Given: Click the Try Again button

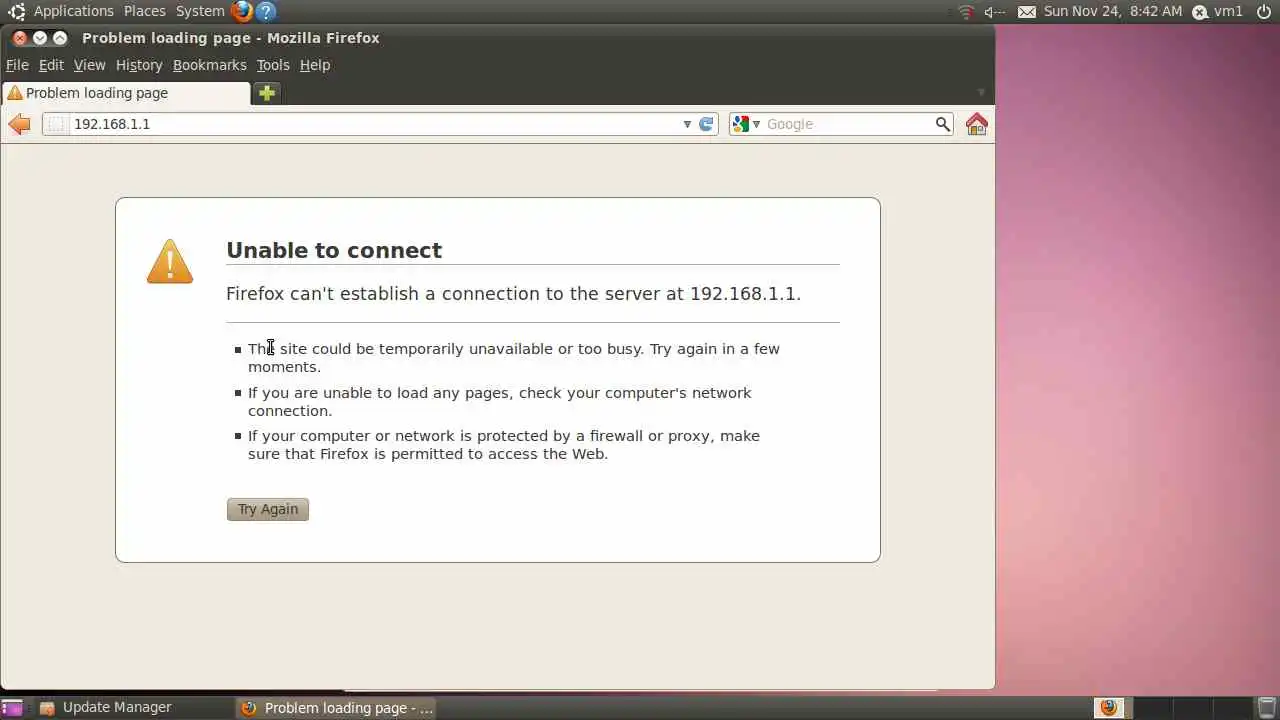Looking at the screenshot, I should pyautogui.click(x=268, y=509).
